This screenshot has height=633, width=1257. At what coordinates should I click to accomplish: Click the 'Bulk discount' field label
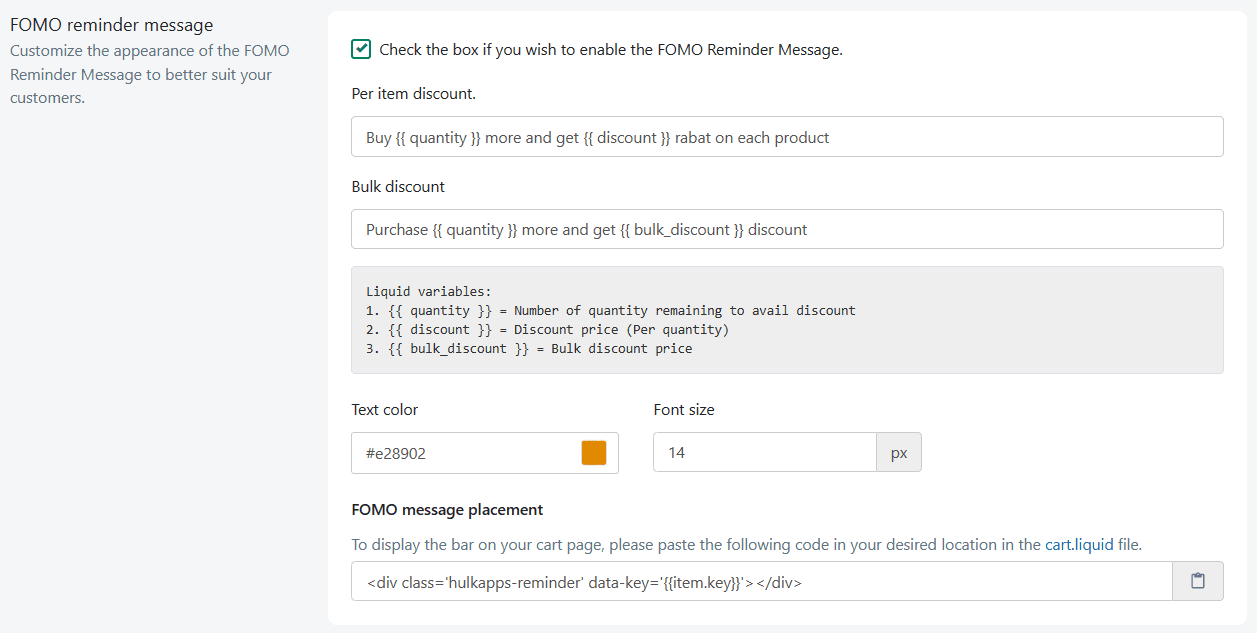pos(398,186)
